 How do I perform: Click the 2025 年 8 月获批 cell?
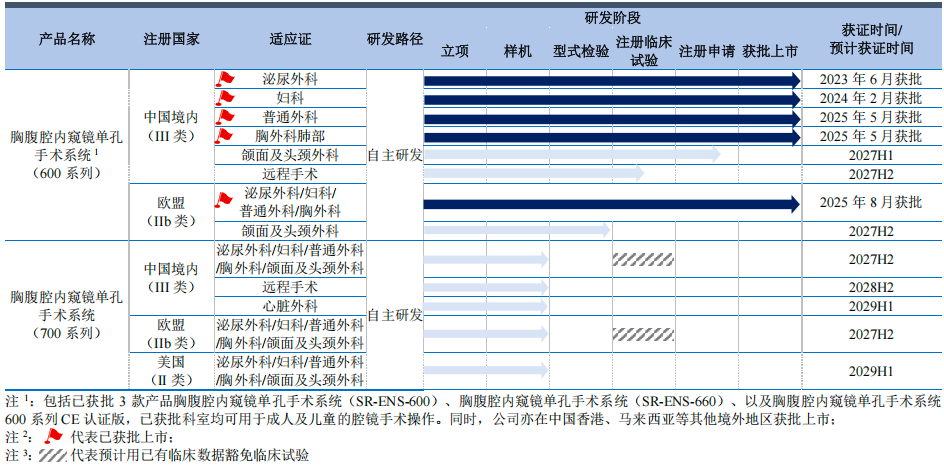coord(871,202)
